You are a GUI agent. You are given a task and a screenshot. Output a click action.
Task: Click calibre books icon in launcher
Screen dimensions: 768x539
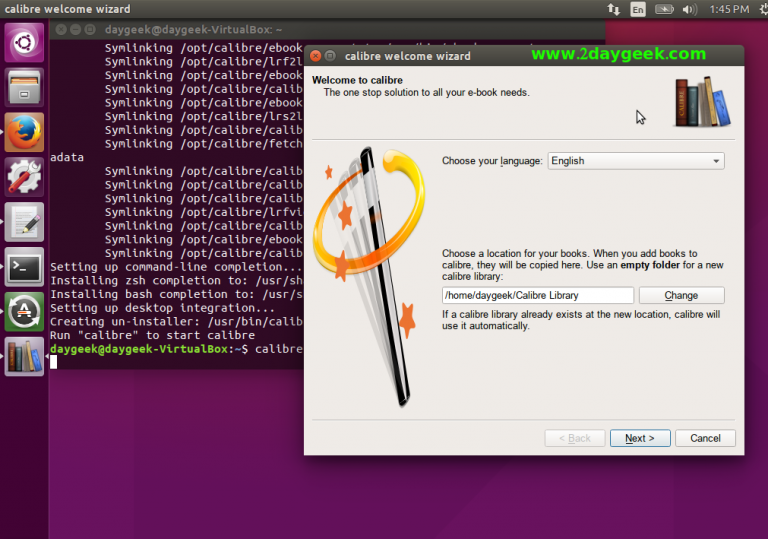click(24, 357)
